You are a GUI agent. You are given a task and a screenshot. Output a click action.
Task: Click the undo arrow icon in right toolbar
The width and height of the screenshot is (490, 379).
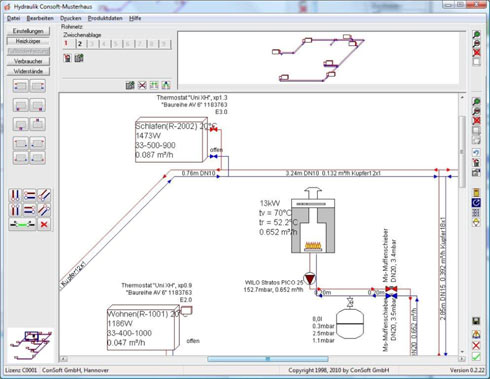coord(476,153)
